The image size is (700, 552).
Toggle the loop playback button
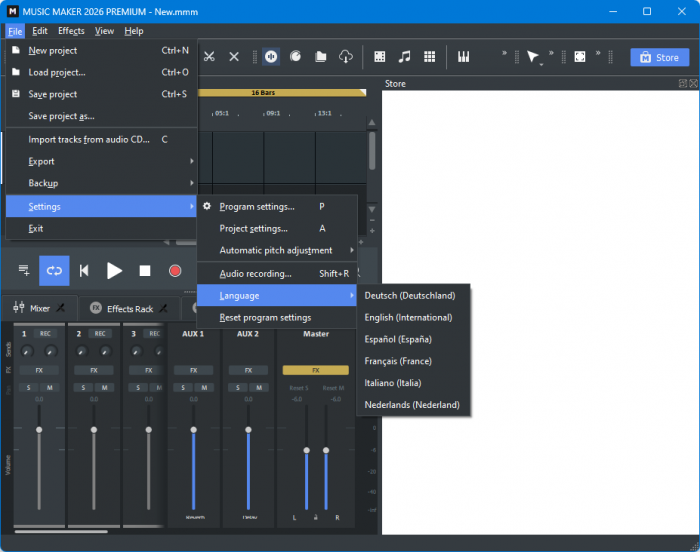54,271
